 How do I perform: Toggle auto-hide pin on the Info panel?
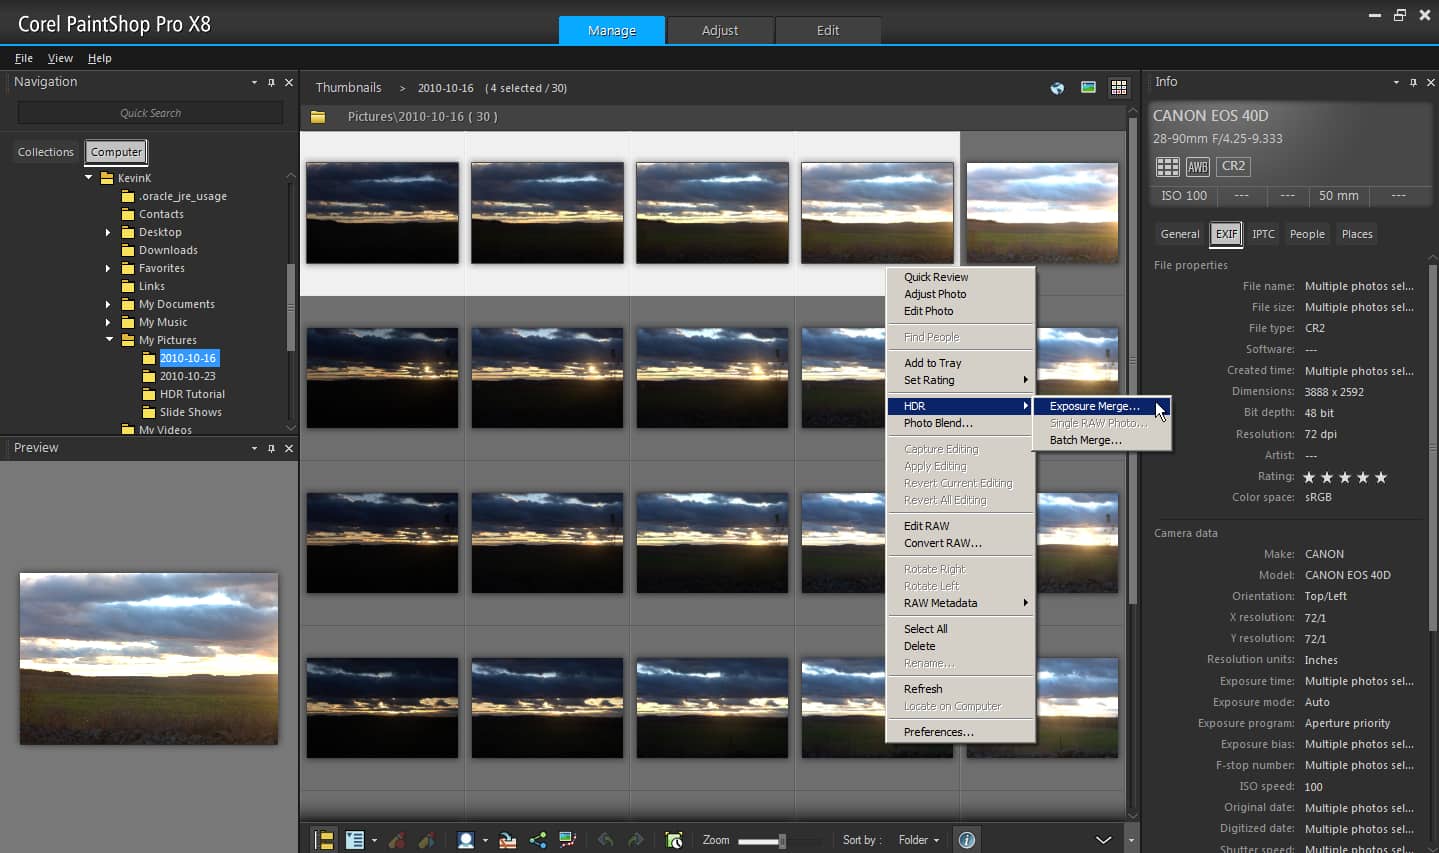click(1412, 82)
